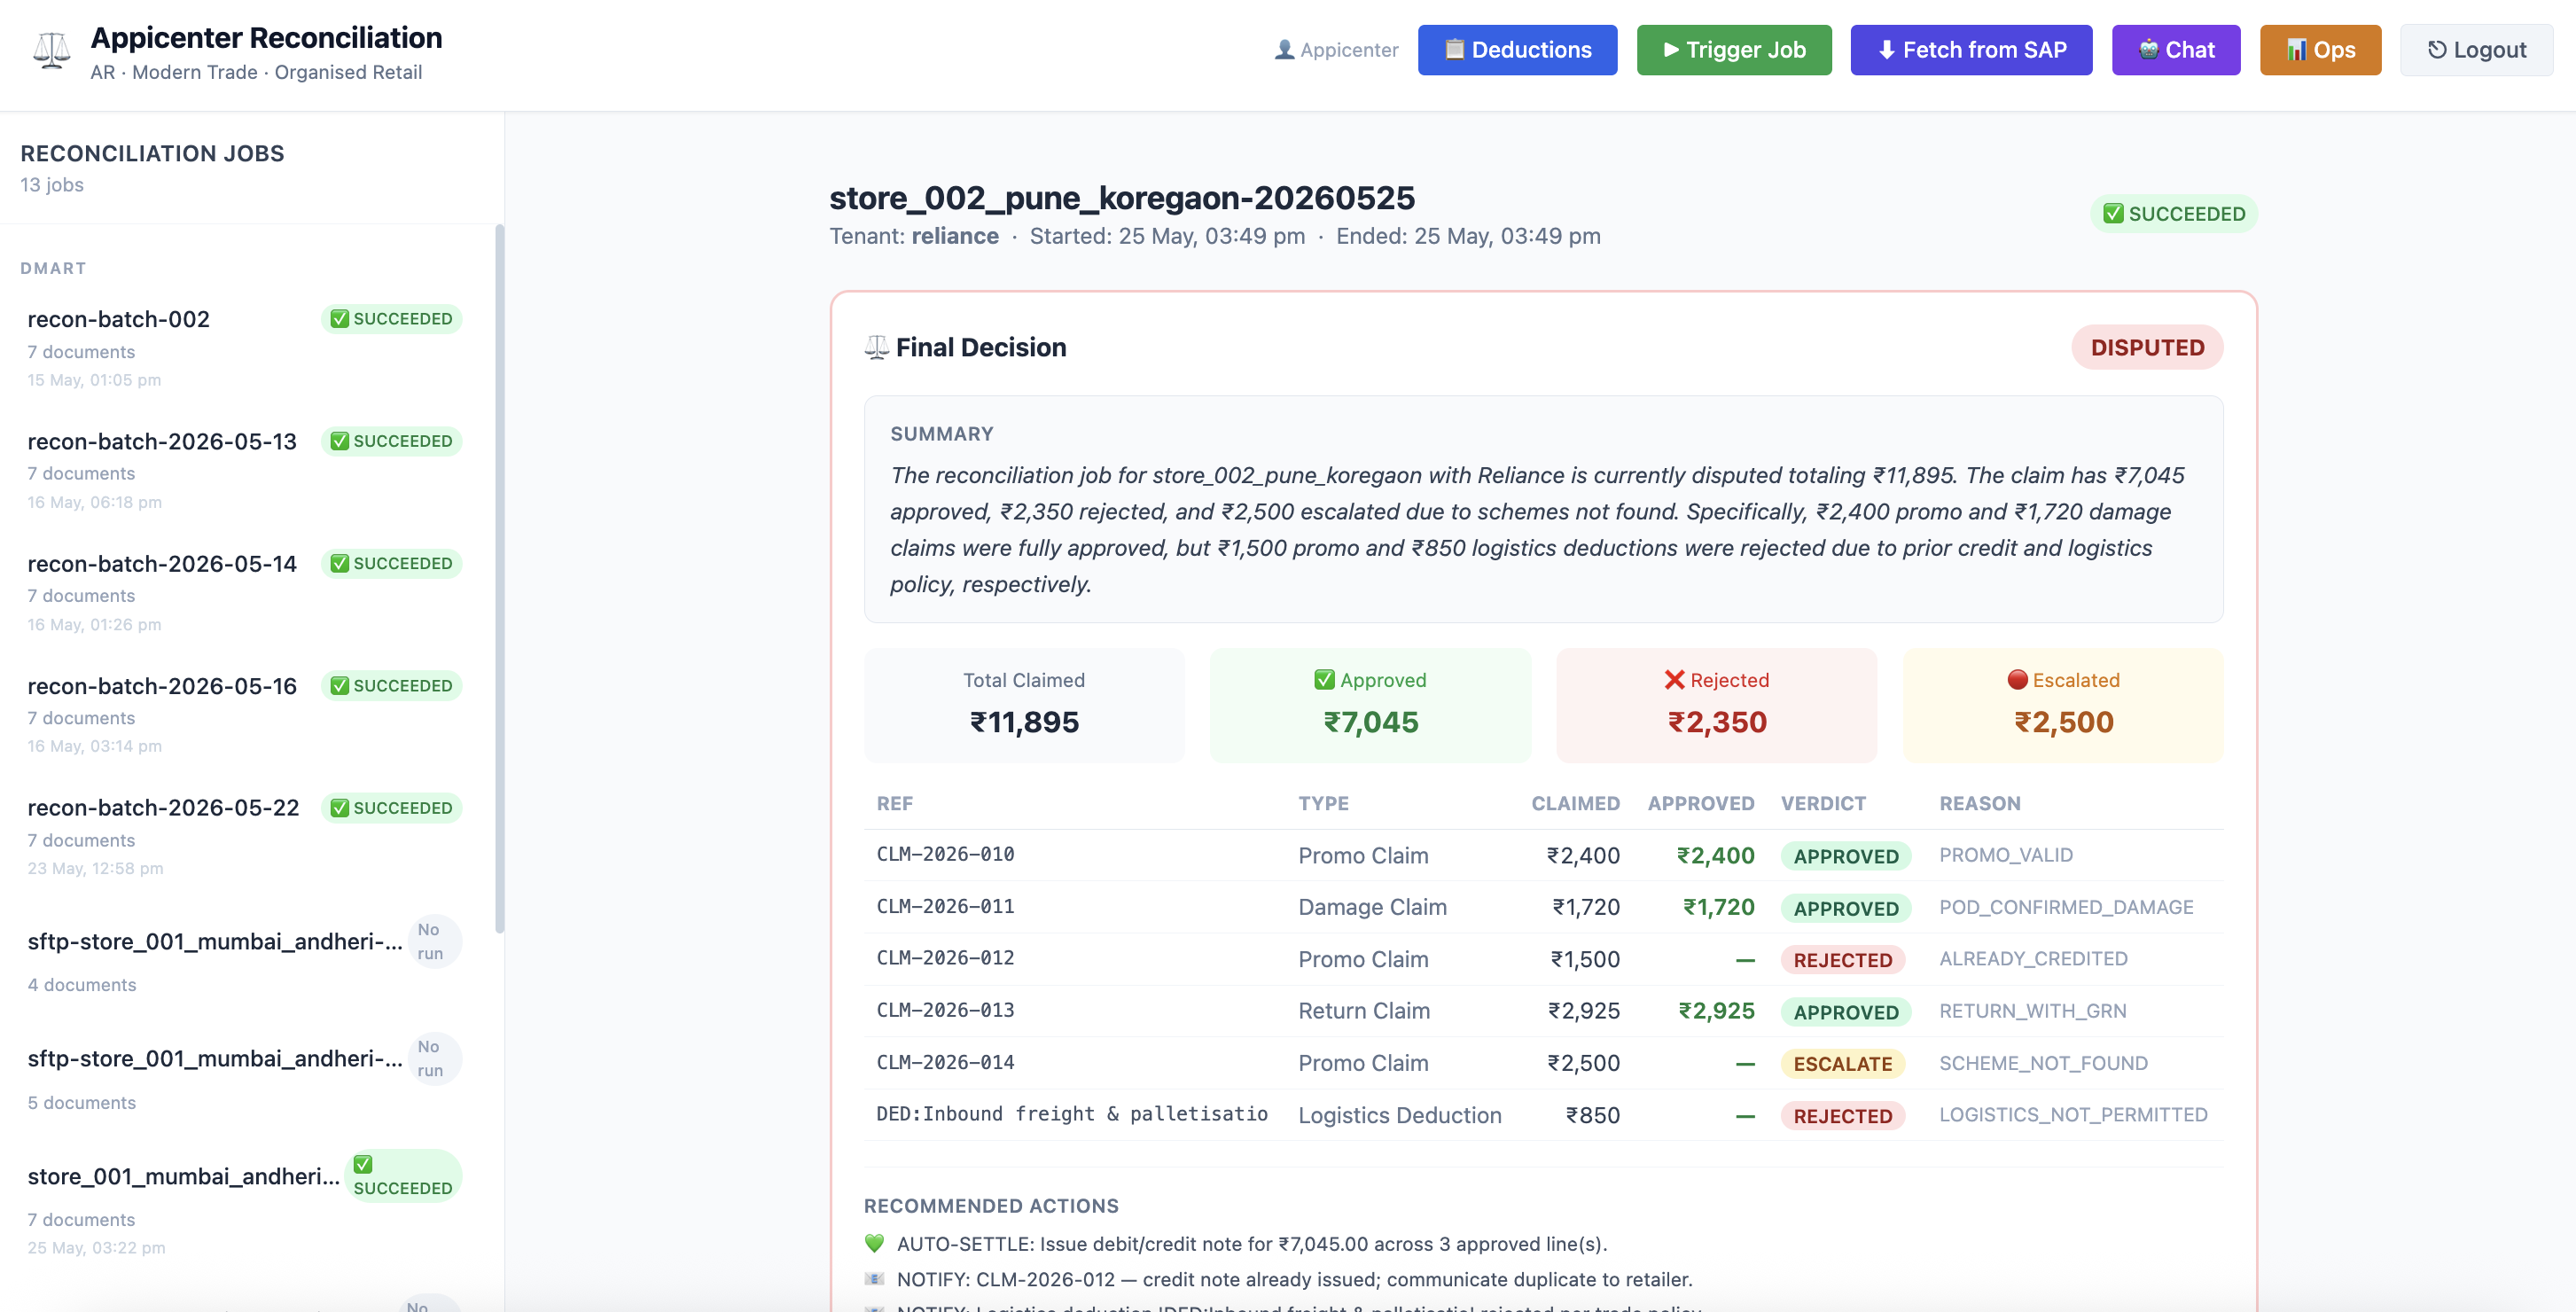Click the DISPUTED decision badge

coord(2147,347)
